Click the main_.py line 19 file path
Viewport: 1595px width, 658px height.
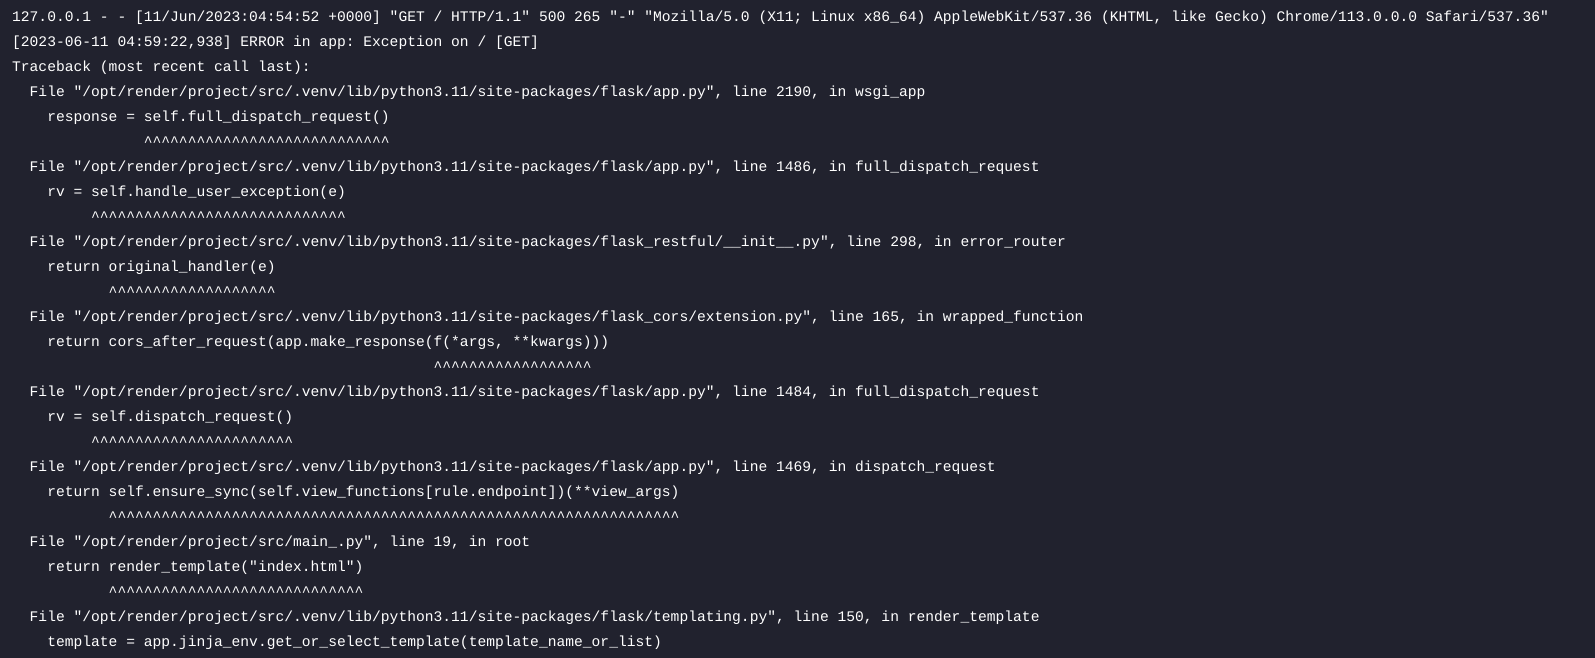point(280,542)
